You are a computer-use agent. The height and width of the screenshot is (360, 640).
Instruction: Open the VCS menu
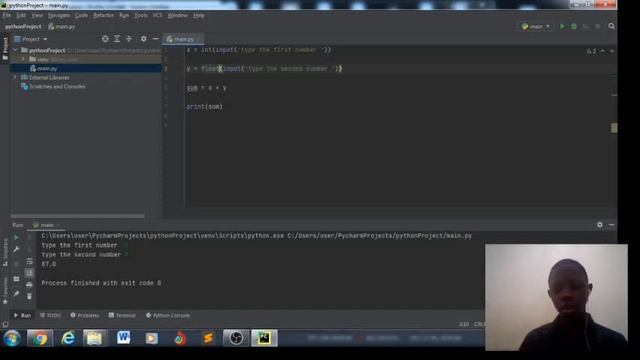click(x=157, y=15)
